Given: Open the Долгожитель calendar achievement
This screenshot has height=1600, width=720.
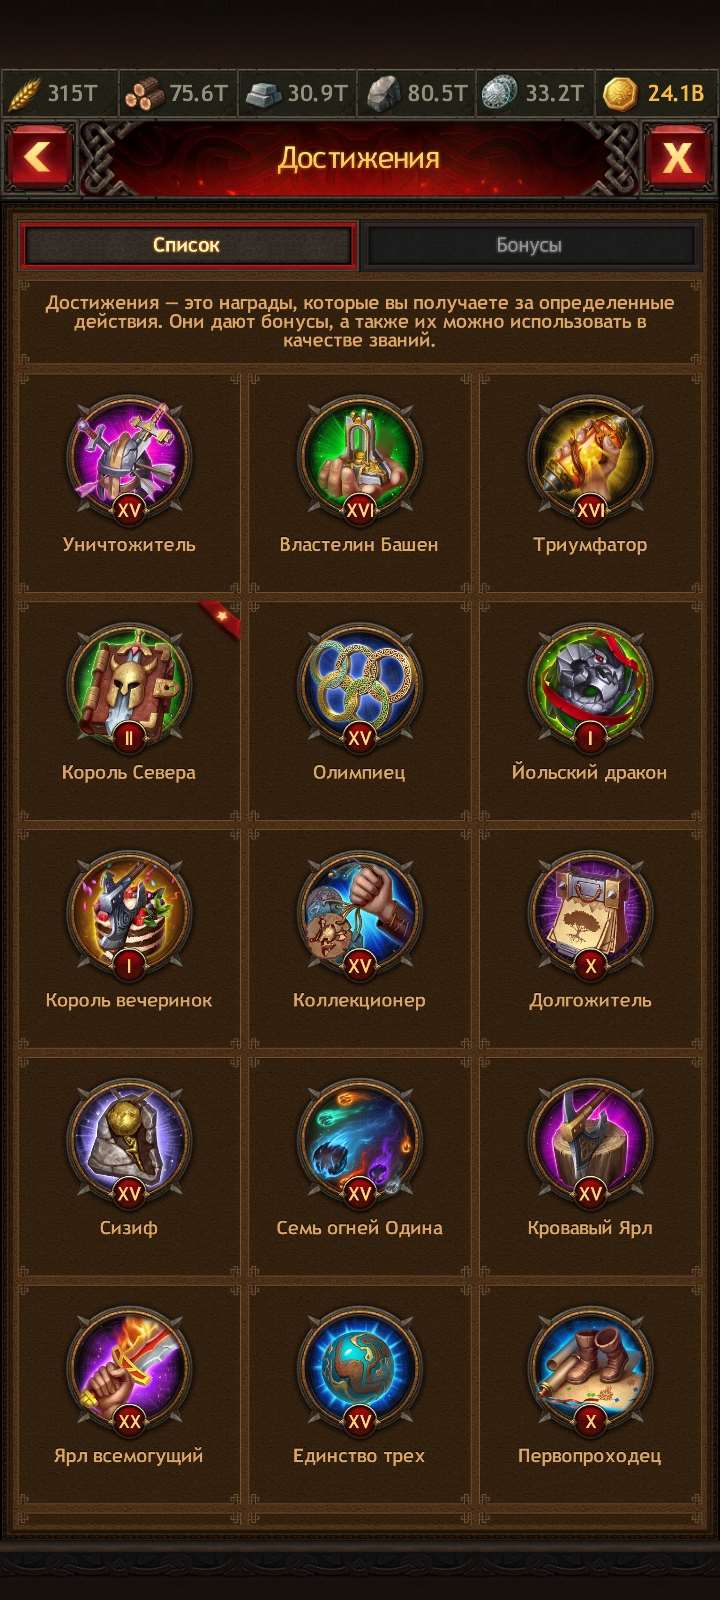Looking at the screenshot, I should pos(590,916).
